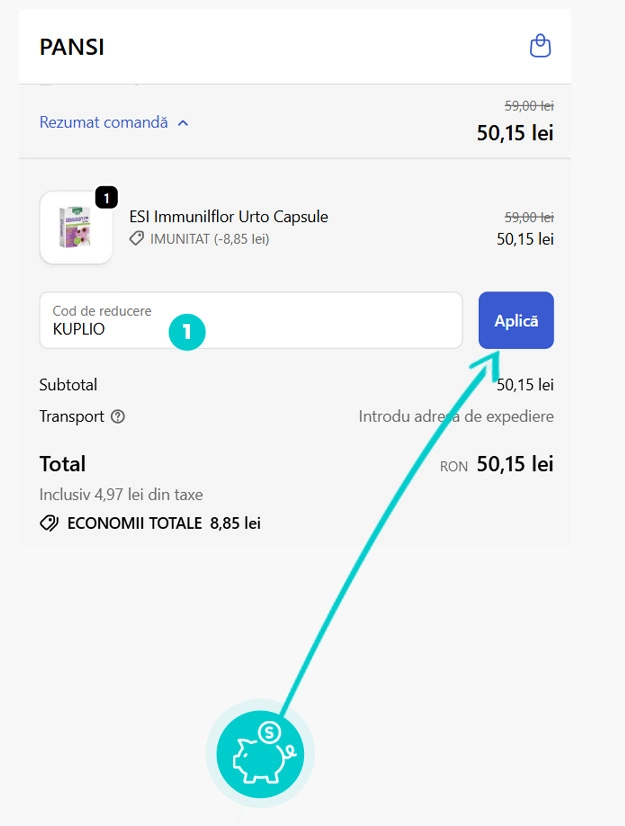Click the Introdu adresa de expediere text
The height and width of the screenshot is (826, 625).
455,417
